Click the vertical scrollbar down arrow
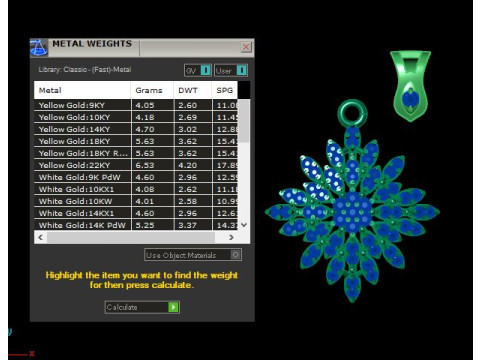480x360 pixels. 244,225
